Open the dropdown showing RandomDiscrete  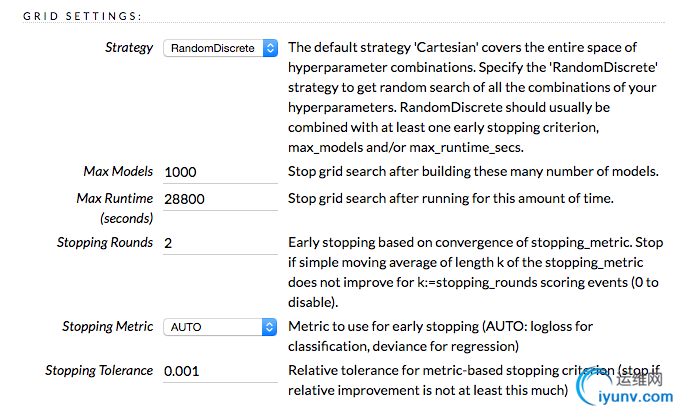click(220, 48)
